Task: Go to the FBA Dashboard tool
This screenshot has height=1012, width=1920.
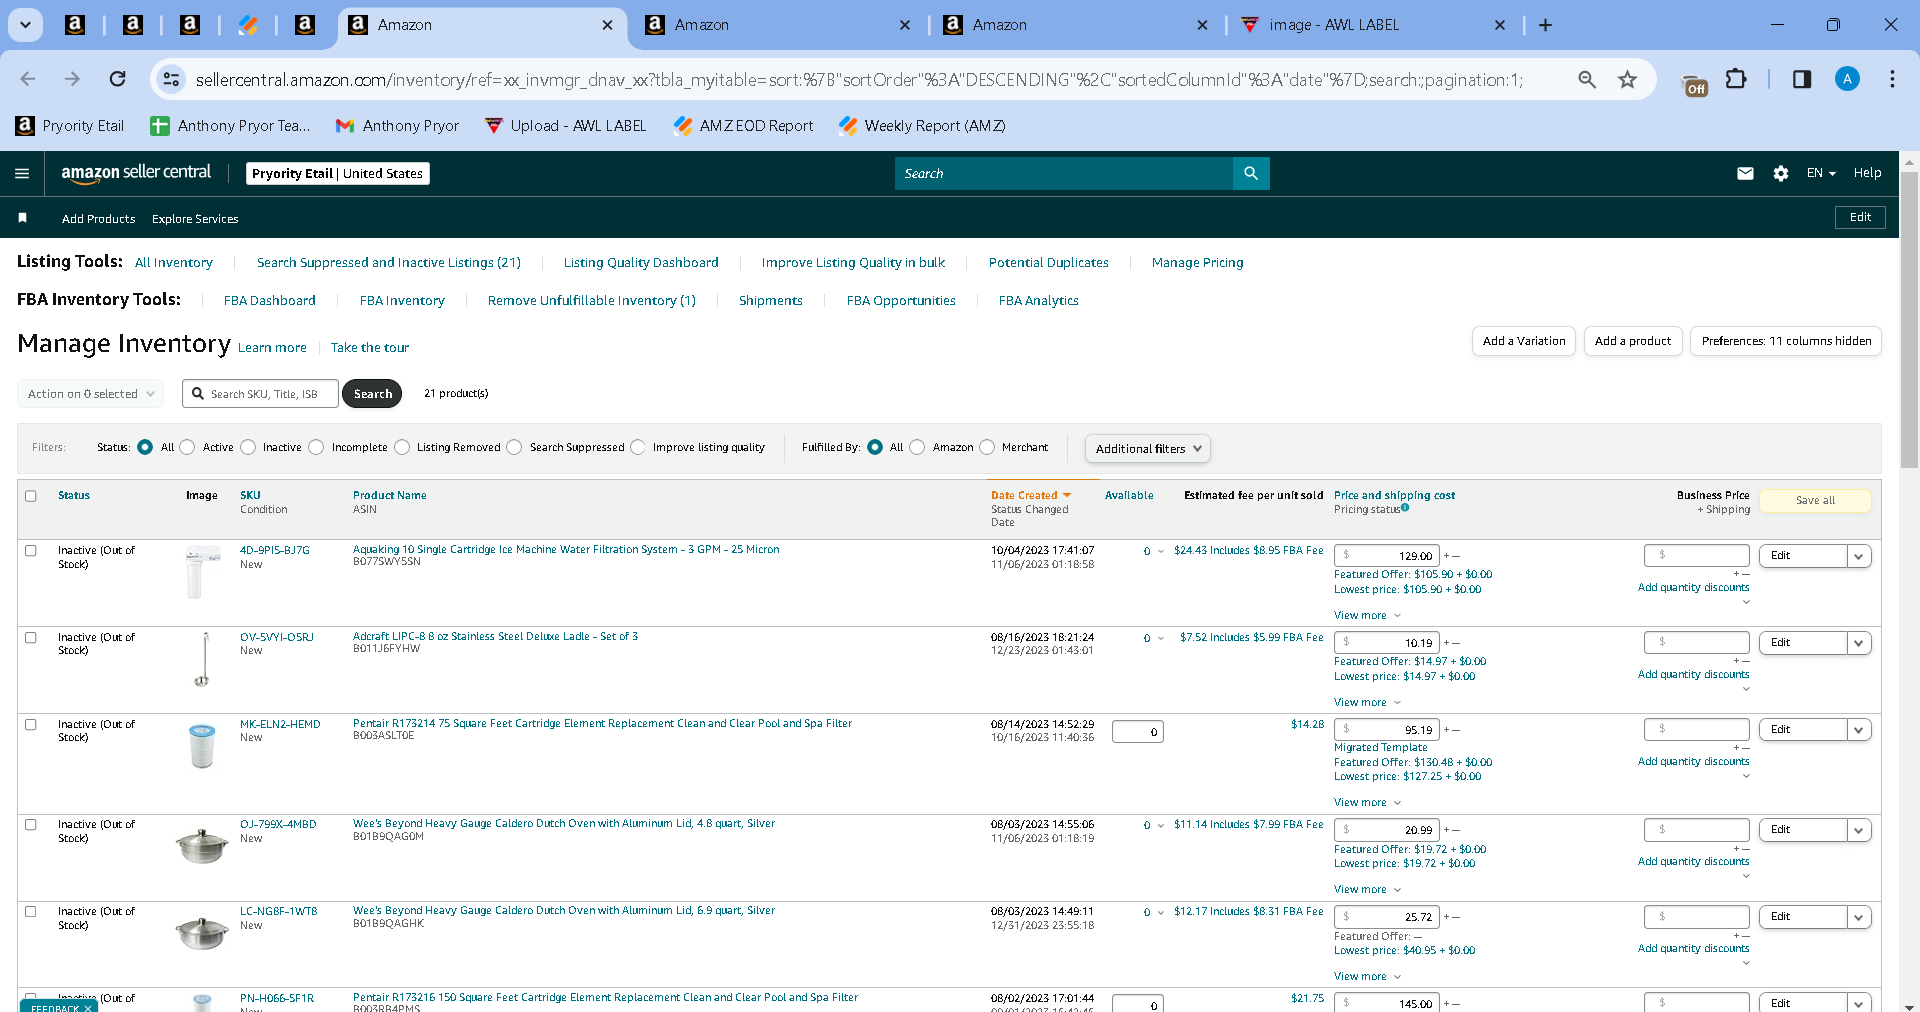Action: click(269, 301)
